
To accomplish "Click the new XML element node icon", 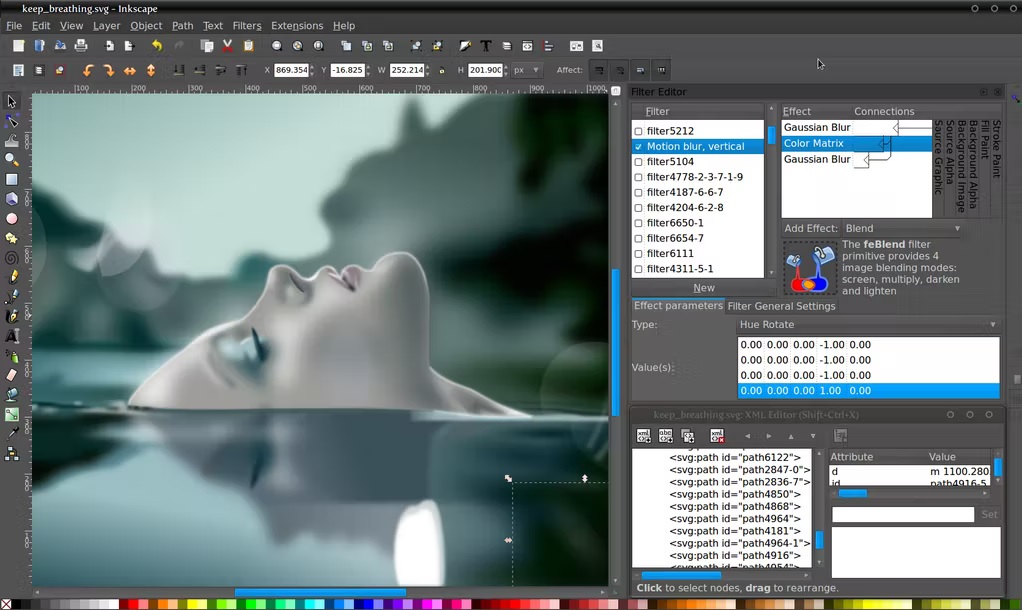I will coord(644,436).
